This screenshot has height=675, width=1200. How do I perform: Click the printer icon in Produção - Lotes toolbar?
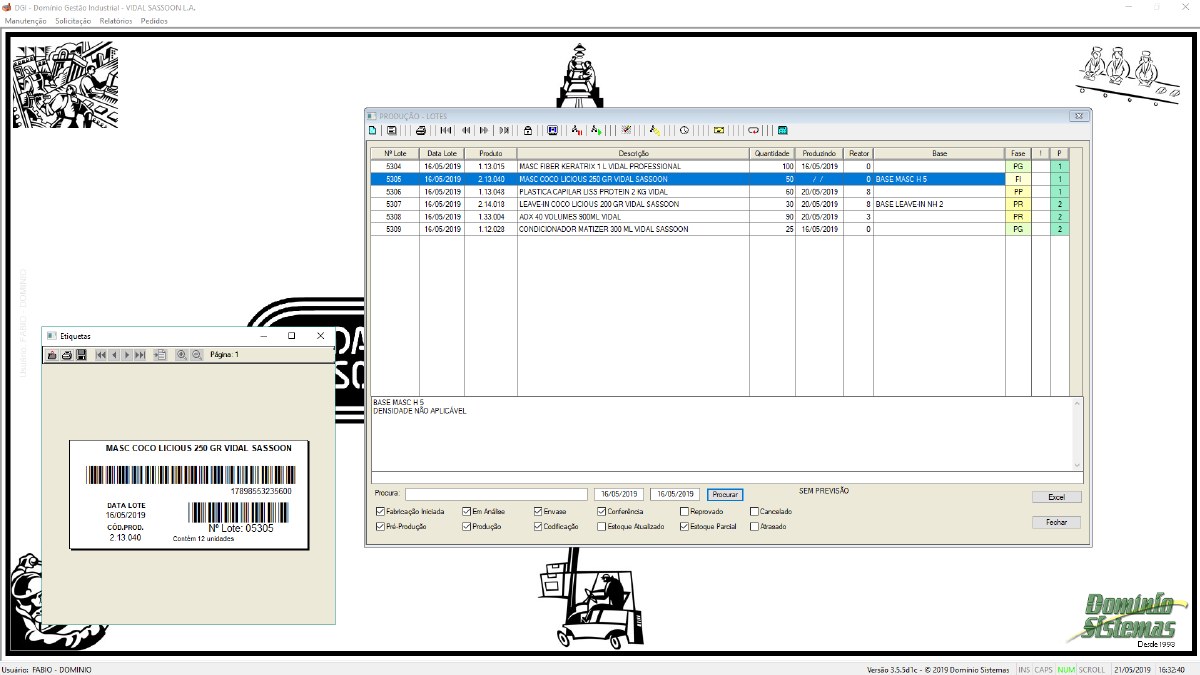click(421, 130)
